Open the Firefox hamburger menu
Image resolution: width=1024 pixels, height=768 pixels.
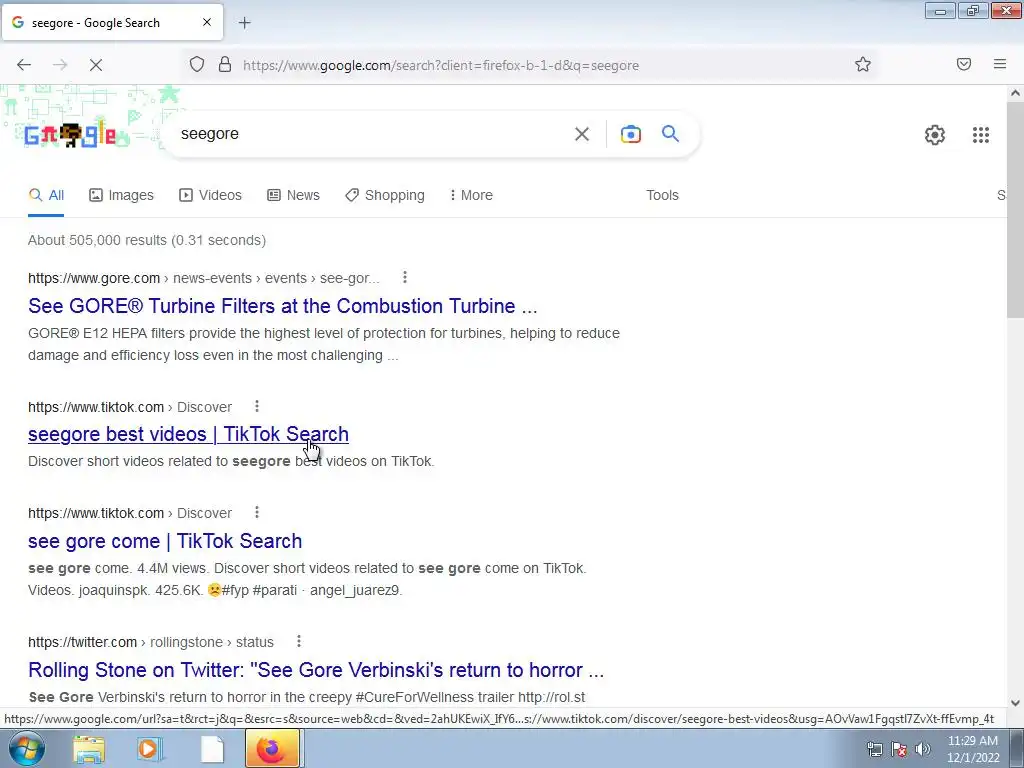click(1000, 64)
